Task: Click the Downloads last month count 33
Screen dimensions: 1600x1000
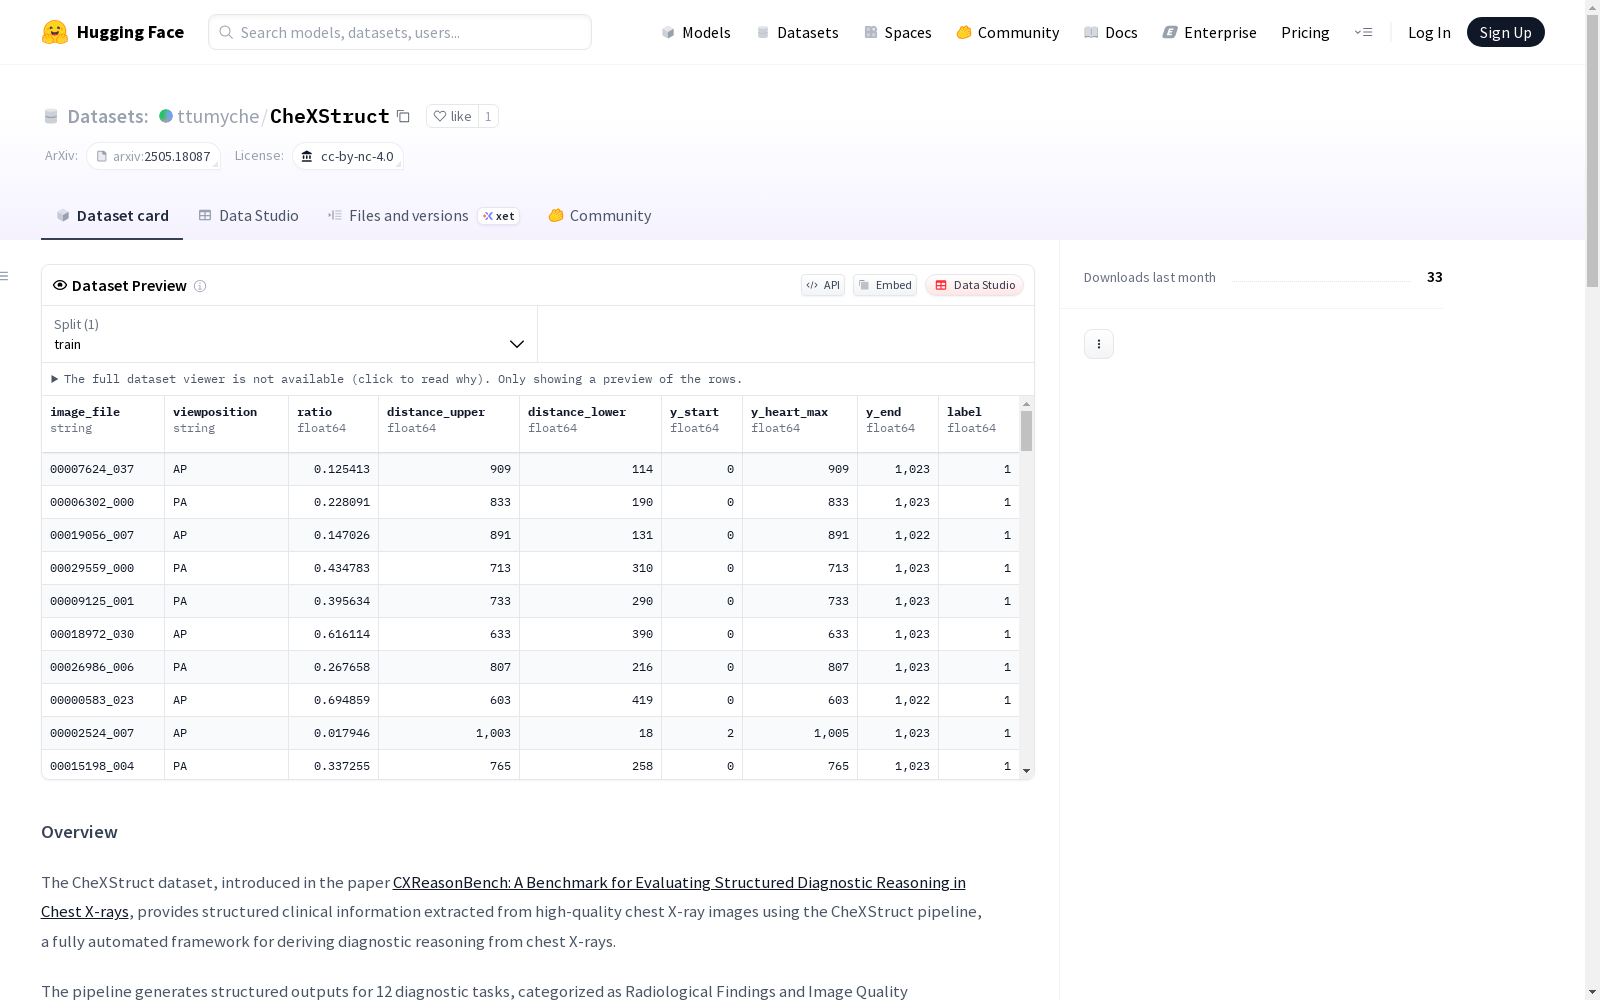Action: click(1434, 277)
